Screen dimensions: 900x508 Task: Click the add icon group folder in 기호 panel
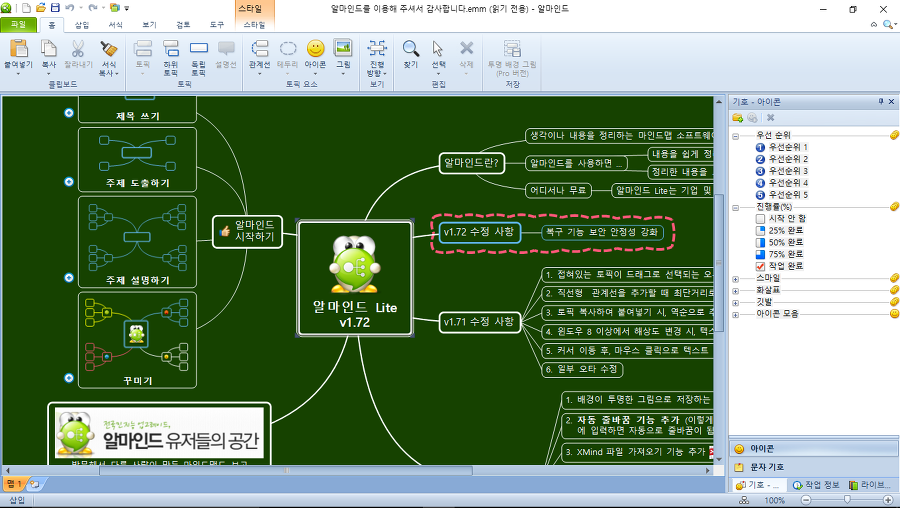(738, 118)
